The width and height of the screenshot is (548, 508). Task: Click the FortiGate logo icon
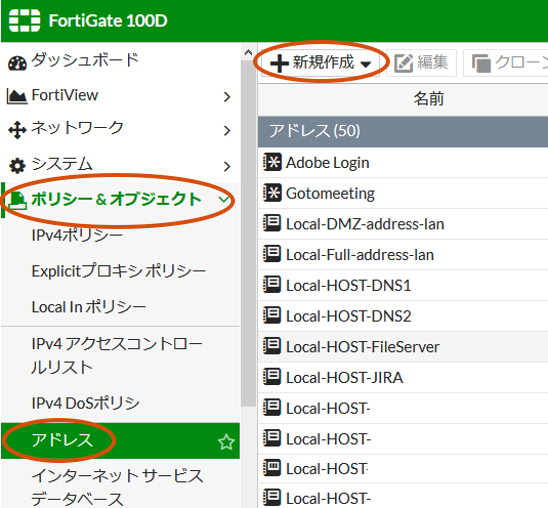pyautogui.click(x=24, y=20)
